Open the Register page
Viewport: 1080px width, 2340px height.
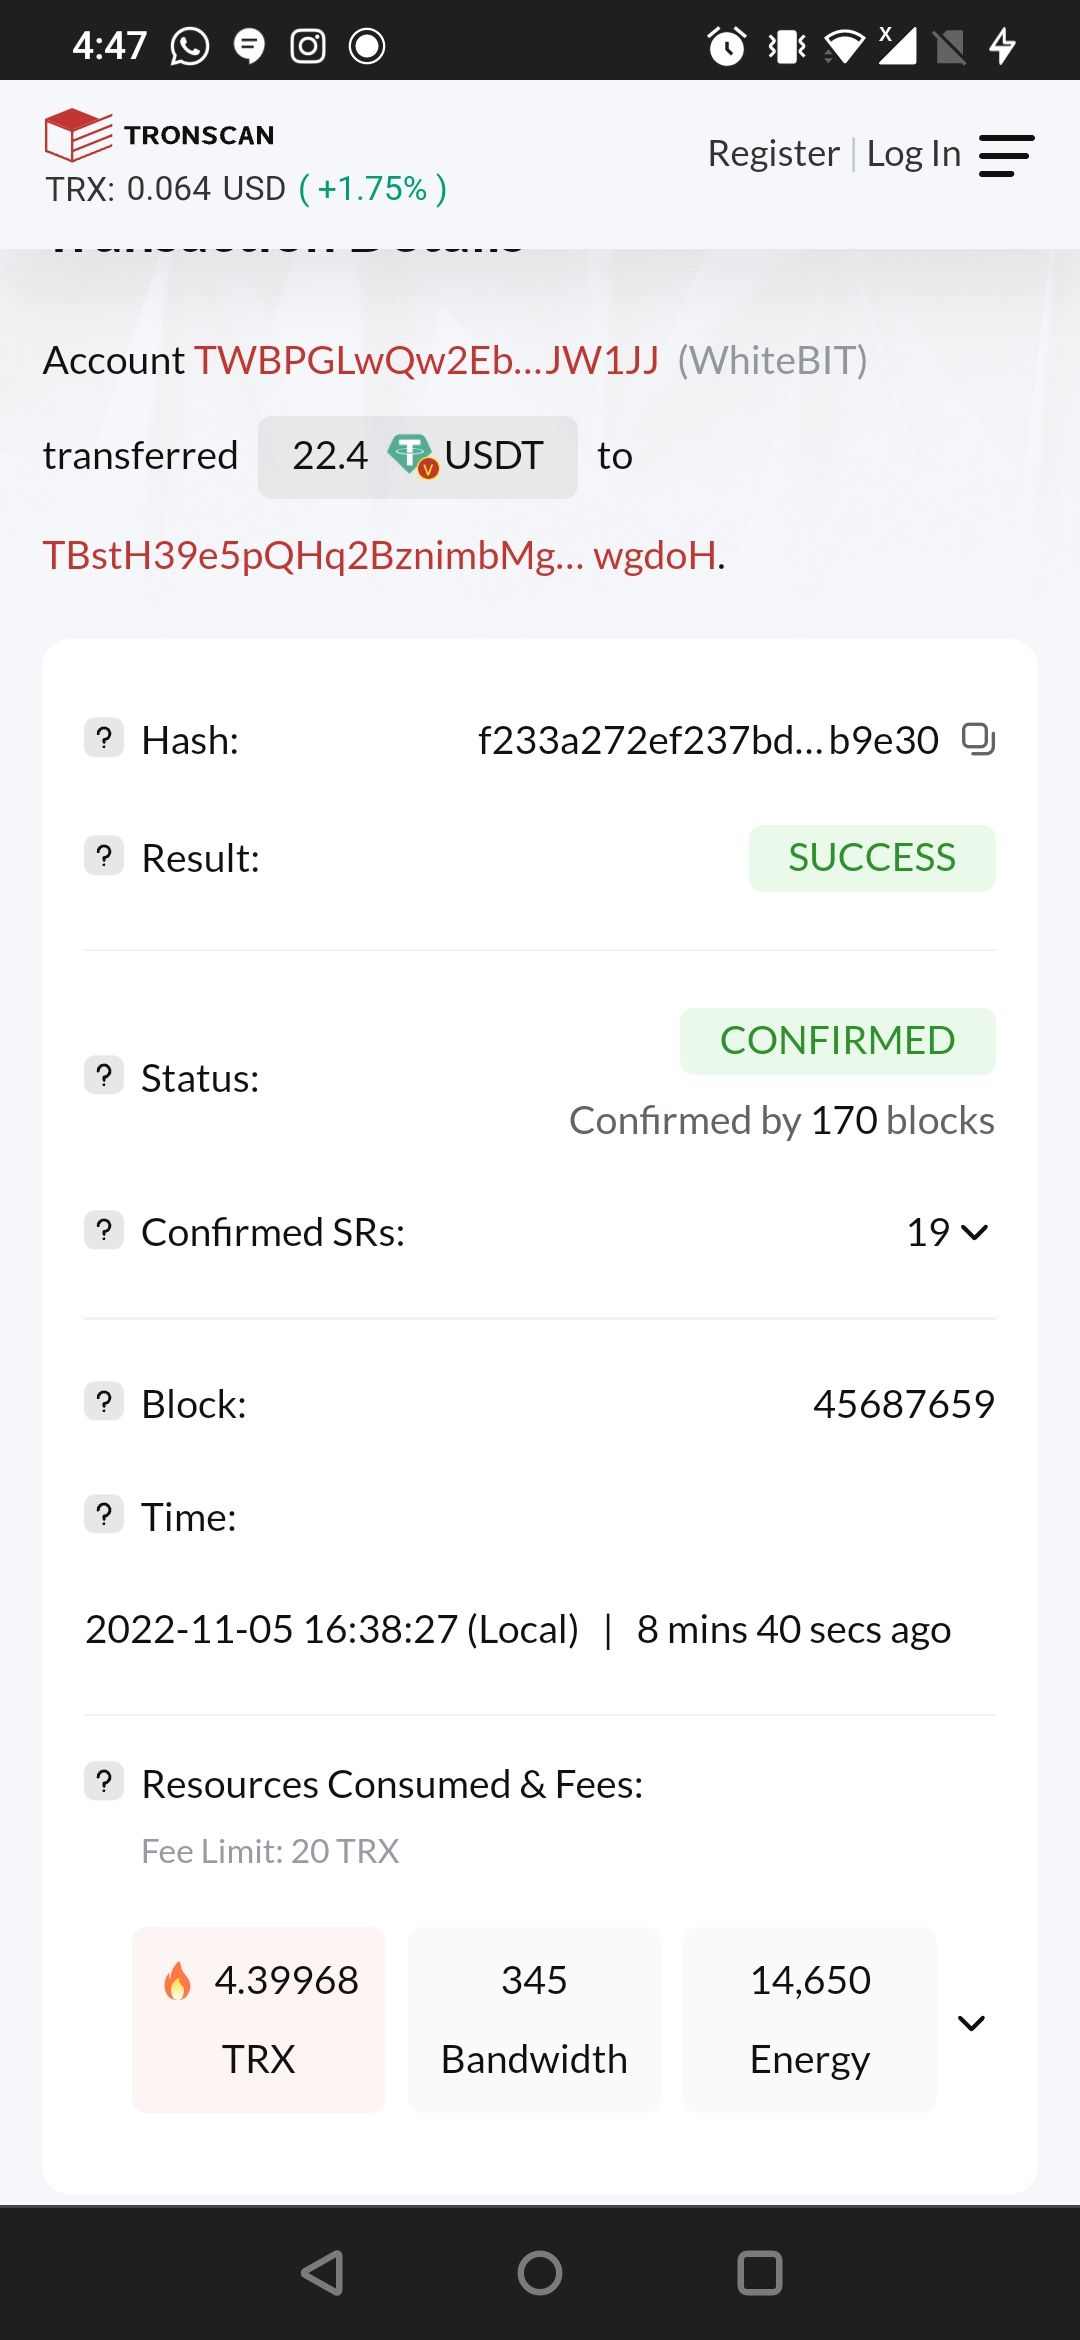click(773, 154)
